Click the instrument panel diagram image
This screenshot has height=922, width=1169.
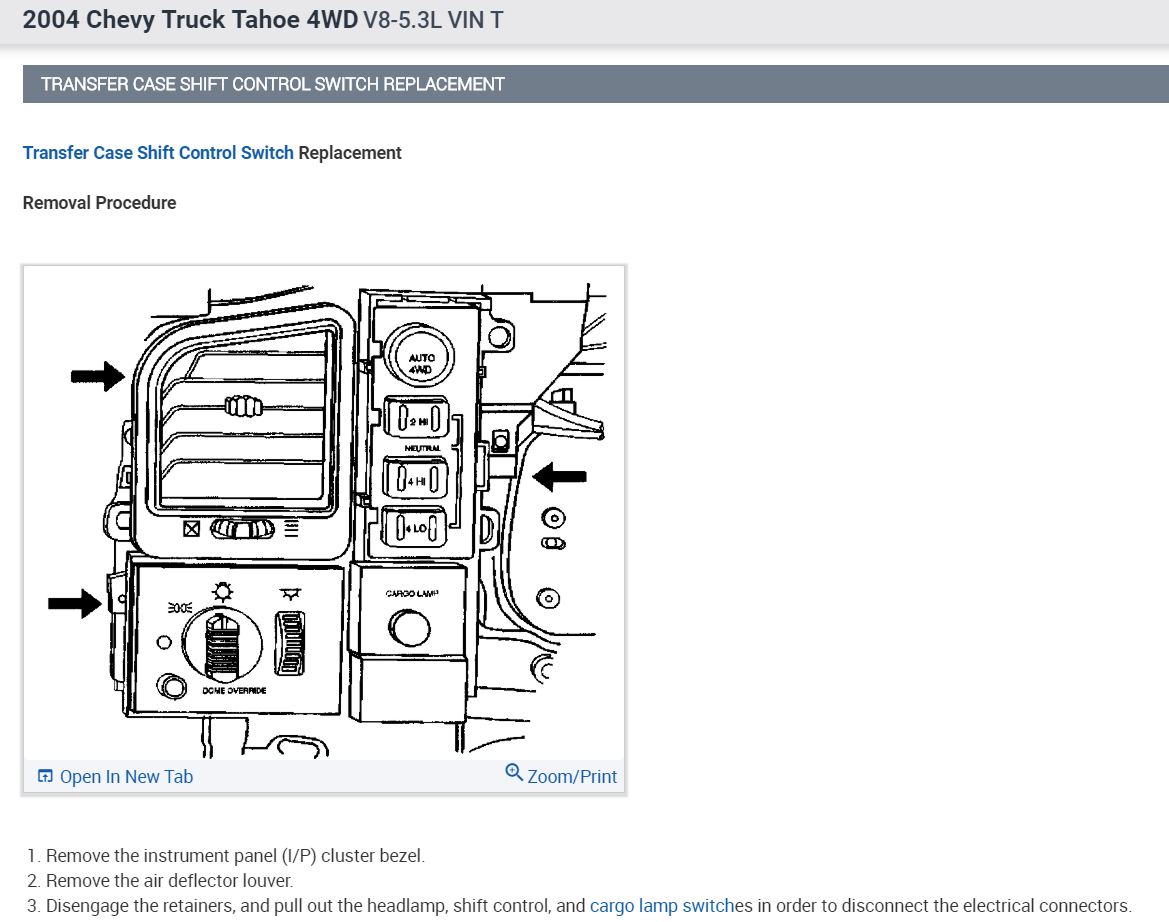click(324, 514)
